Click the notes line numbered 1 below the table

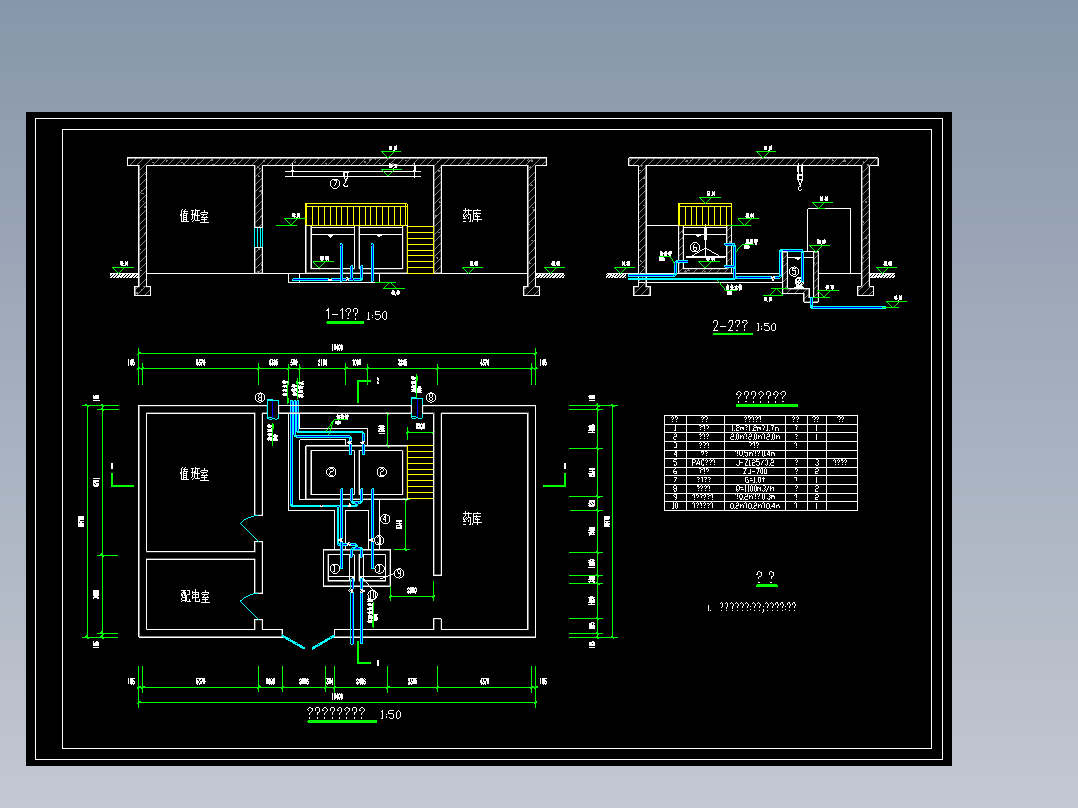point(752,607)
